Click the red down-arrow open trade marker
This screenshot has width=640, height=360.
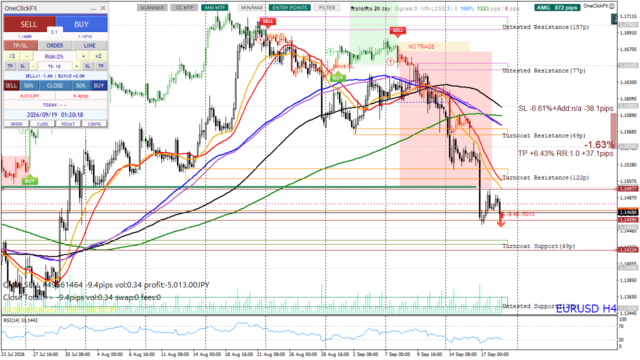pos(501,221)
